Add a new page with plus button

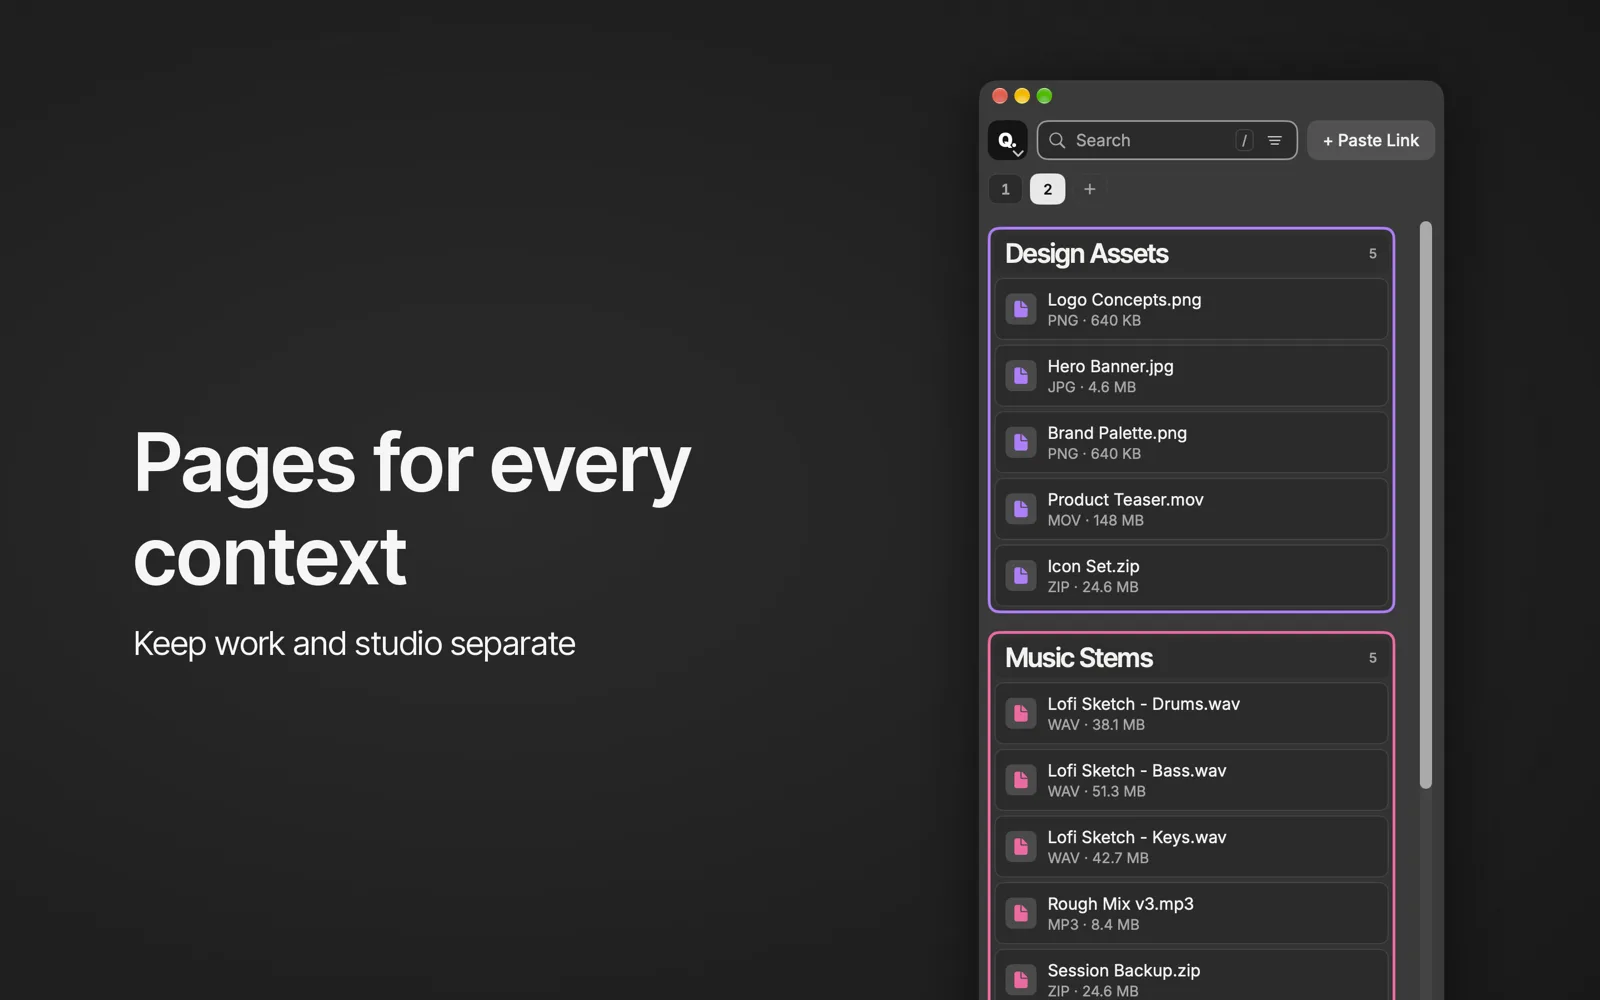coord(1089,189)
